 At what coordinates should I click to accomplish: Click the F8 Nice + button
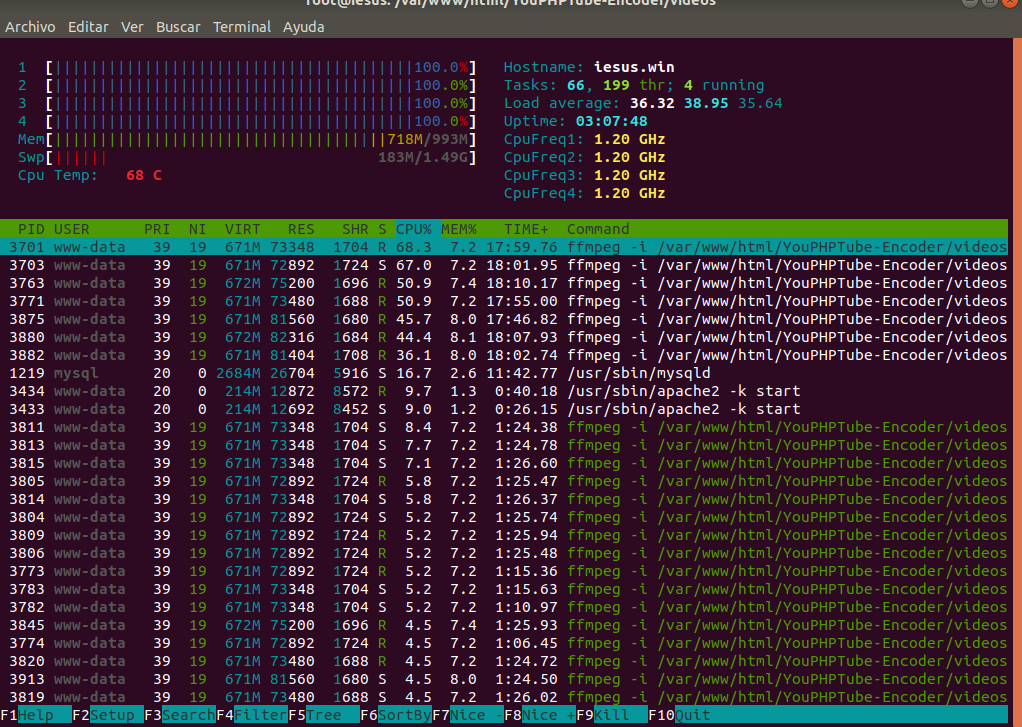tap(540, 715)
